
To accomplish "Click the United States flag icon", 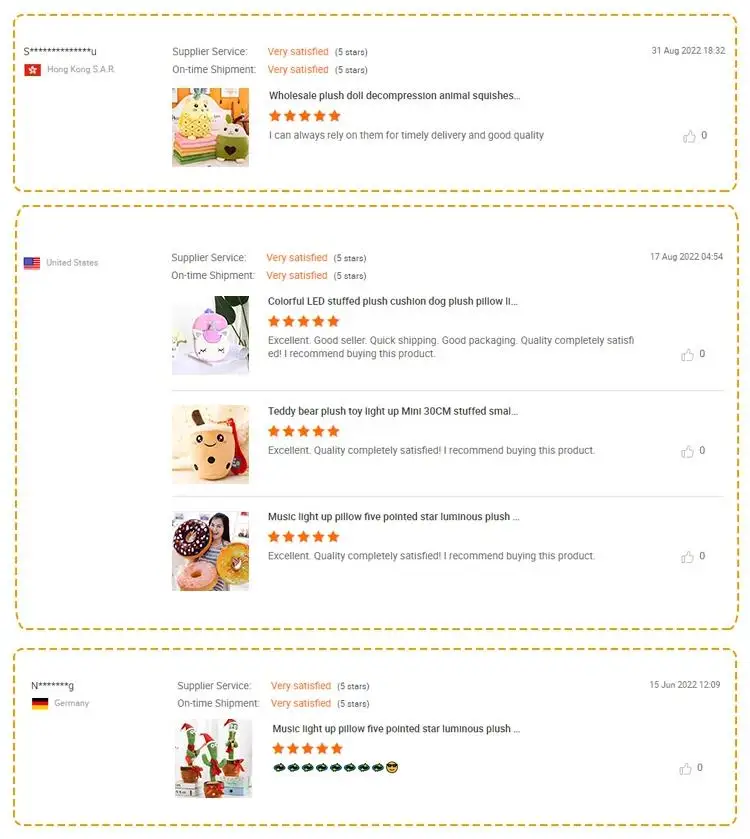I will (32, 263).
